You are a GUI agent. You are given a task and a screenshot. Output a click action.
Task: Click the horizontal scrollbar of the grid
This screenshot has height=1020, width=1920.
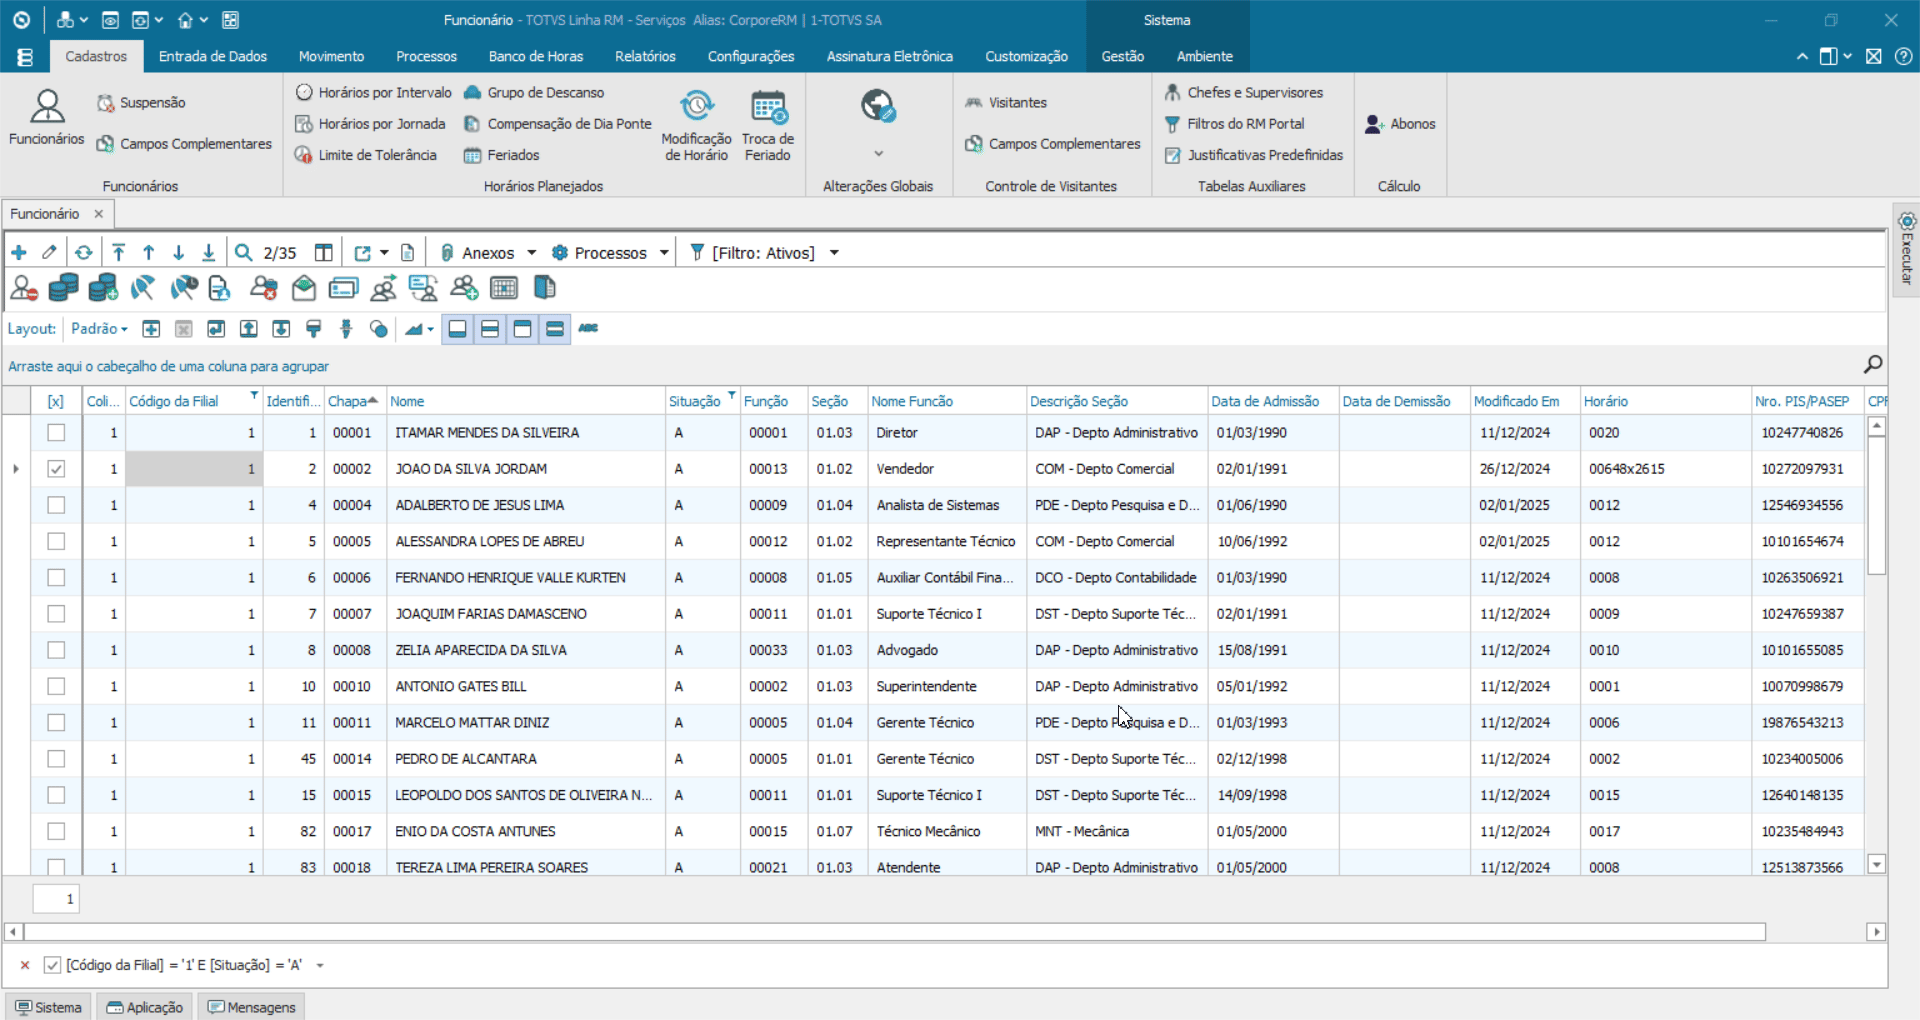click(895, 932)
